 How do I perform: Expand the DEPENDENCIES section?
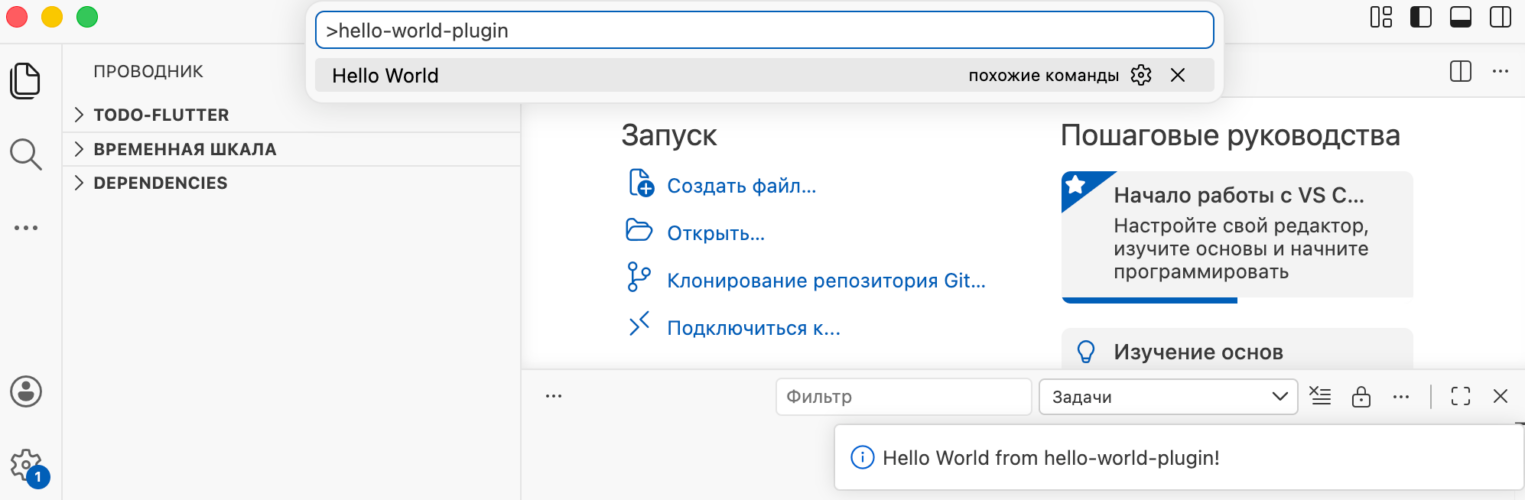(291, 183)
